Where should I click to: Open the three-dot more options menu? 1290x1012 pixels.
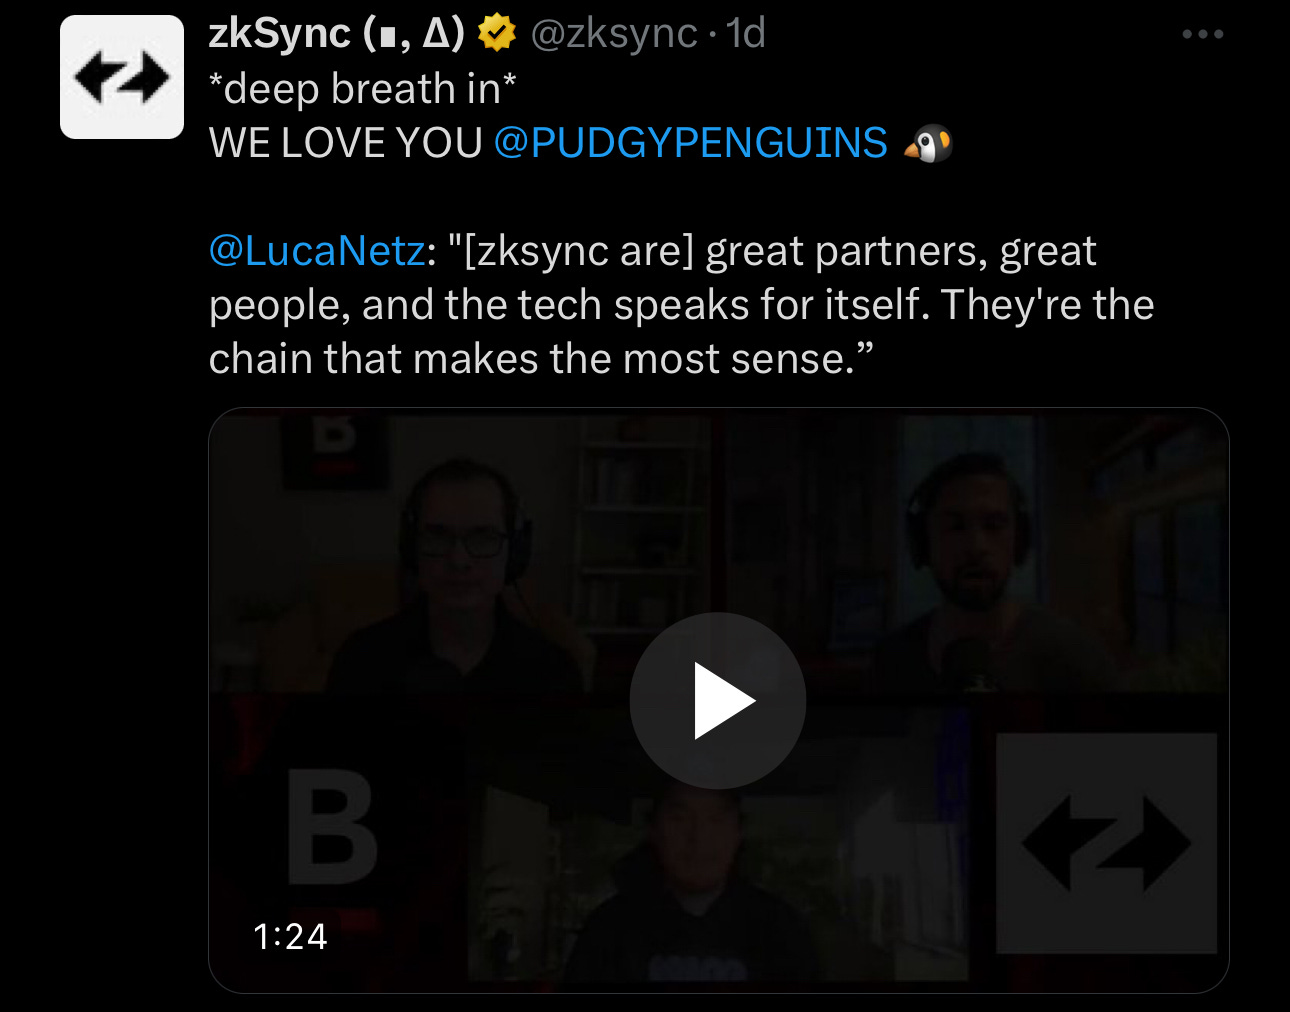point(1202,34)
